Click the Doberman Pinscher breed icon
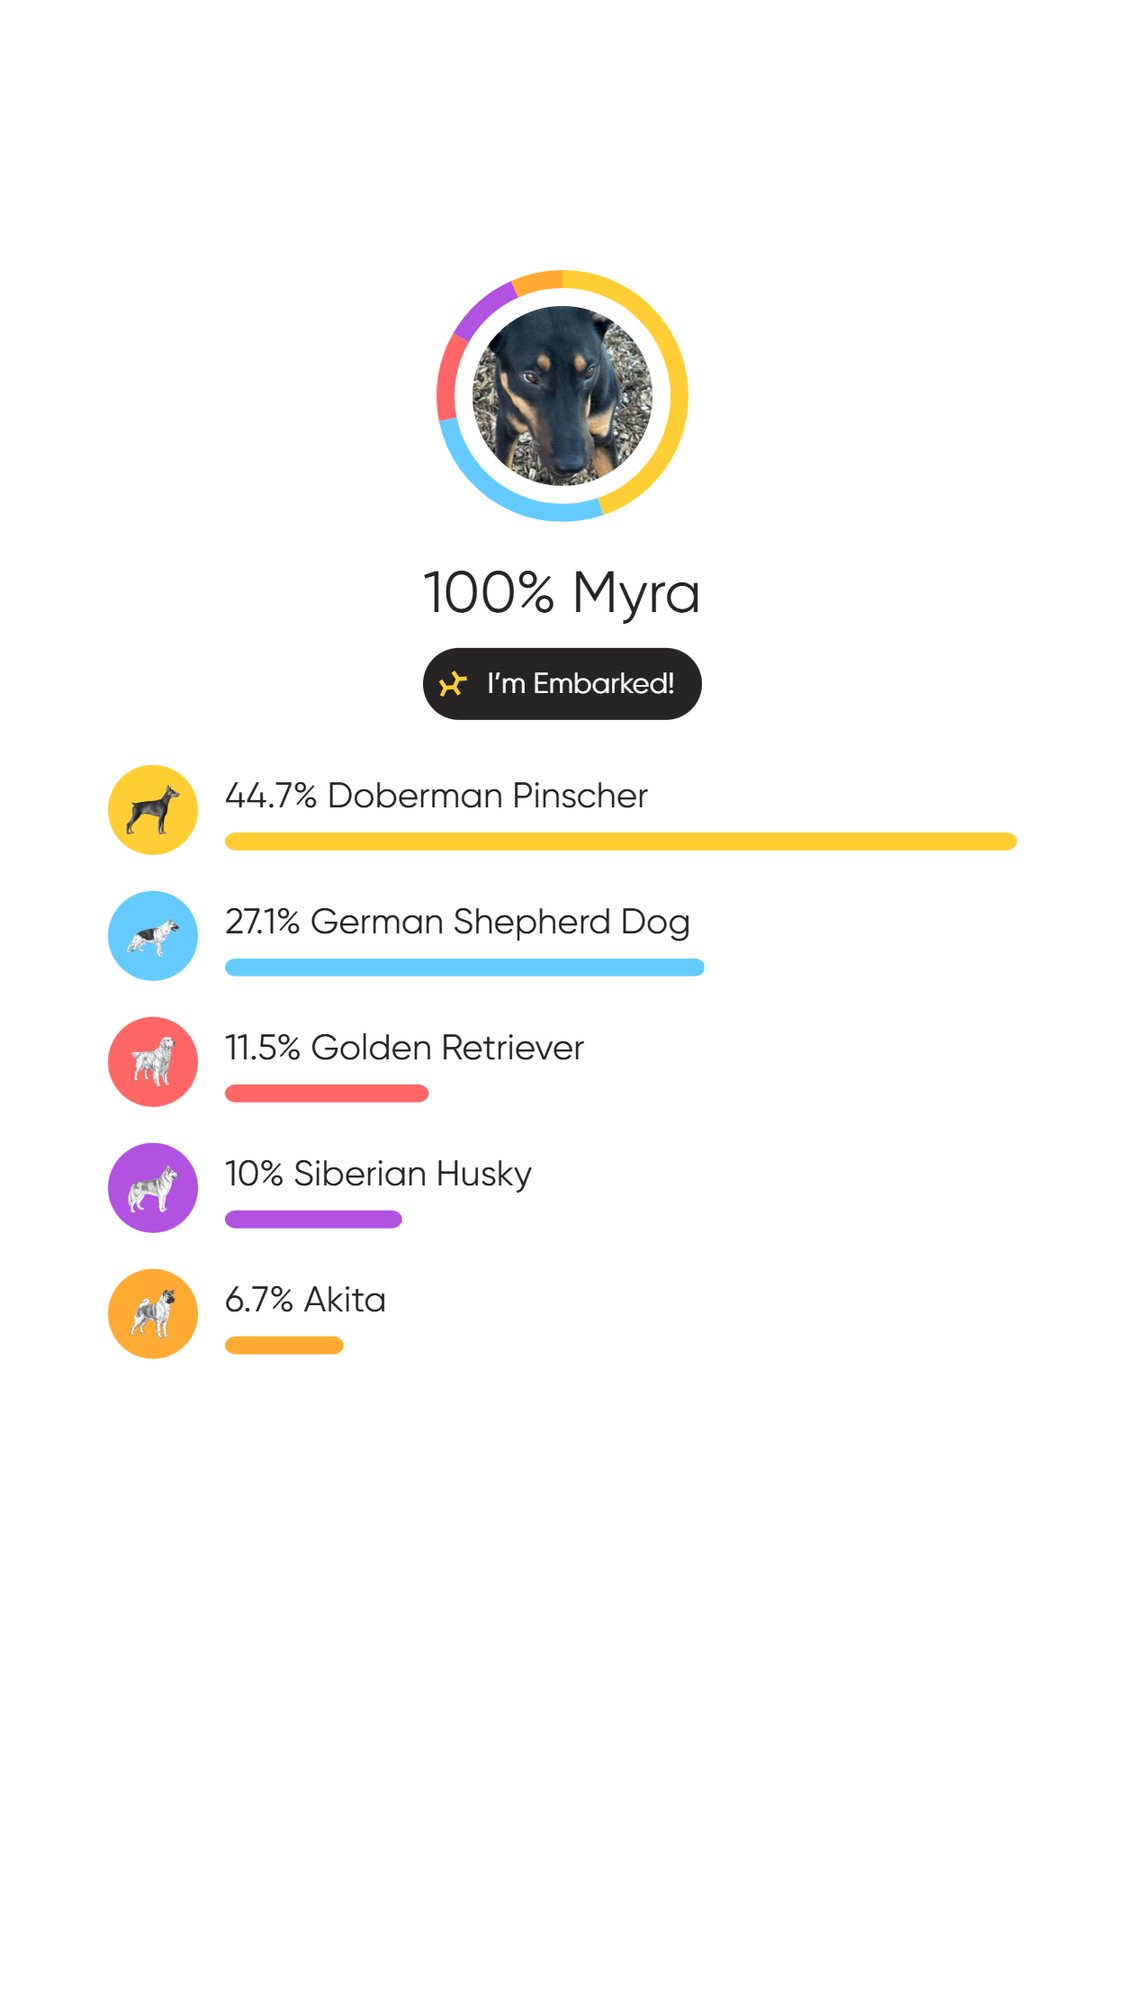This screenshot has height=2000, width=1125. [x=152, y=810]
